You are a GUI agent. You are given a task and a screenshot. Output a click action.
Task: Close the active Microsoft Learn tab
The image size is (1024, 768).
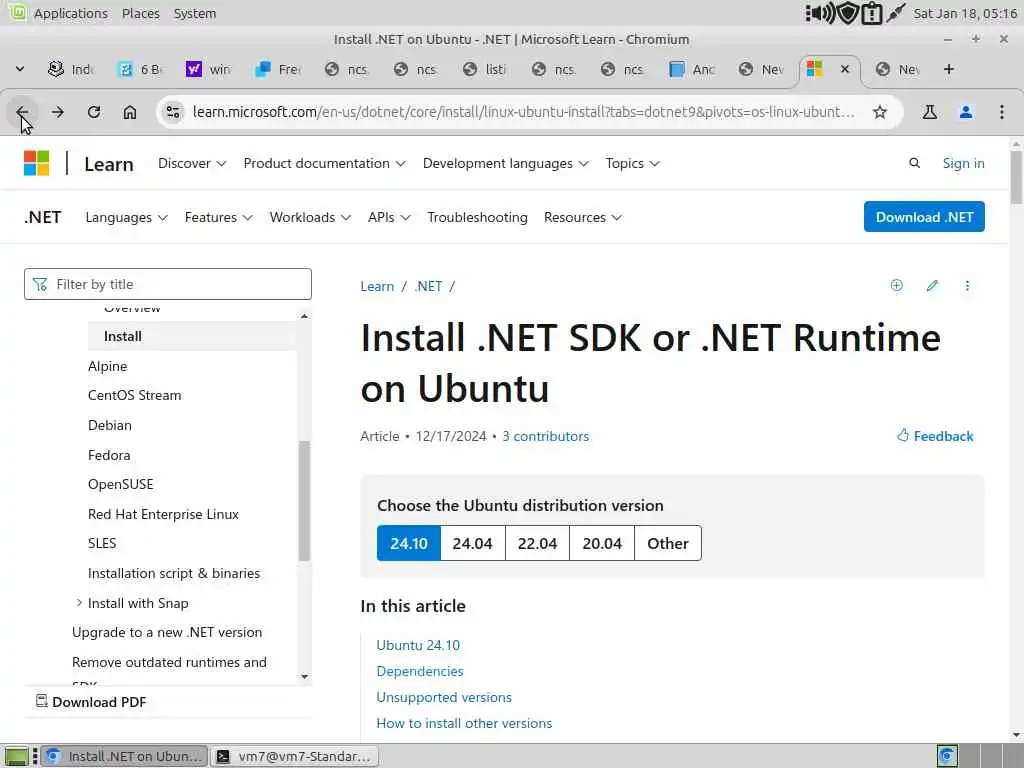(844, 69)
